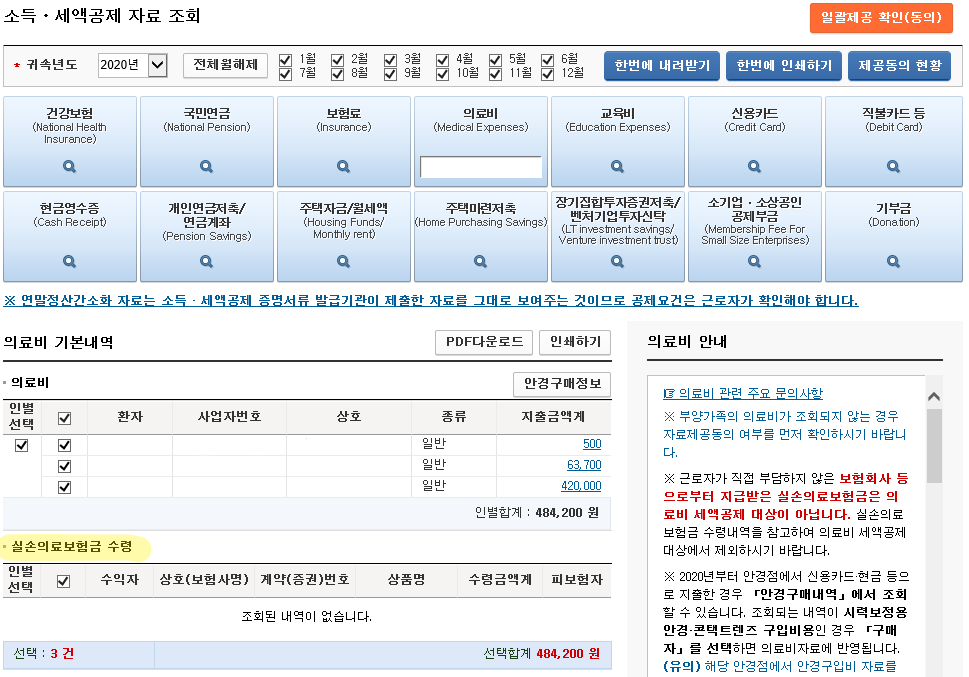
Task: Toggle the 6월 month checkbox
Action: click(x=548, y=60)
